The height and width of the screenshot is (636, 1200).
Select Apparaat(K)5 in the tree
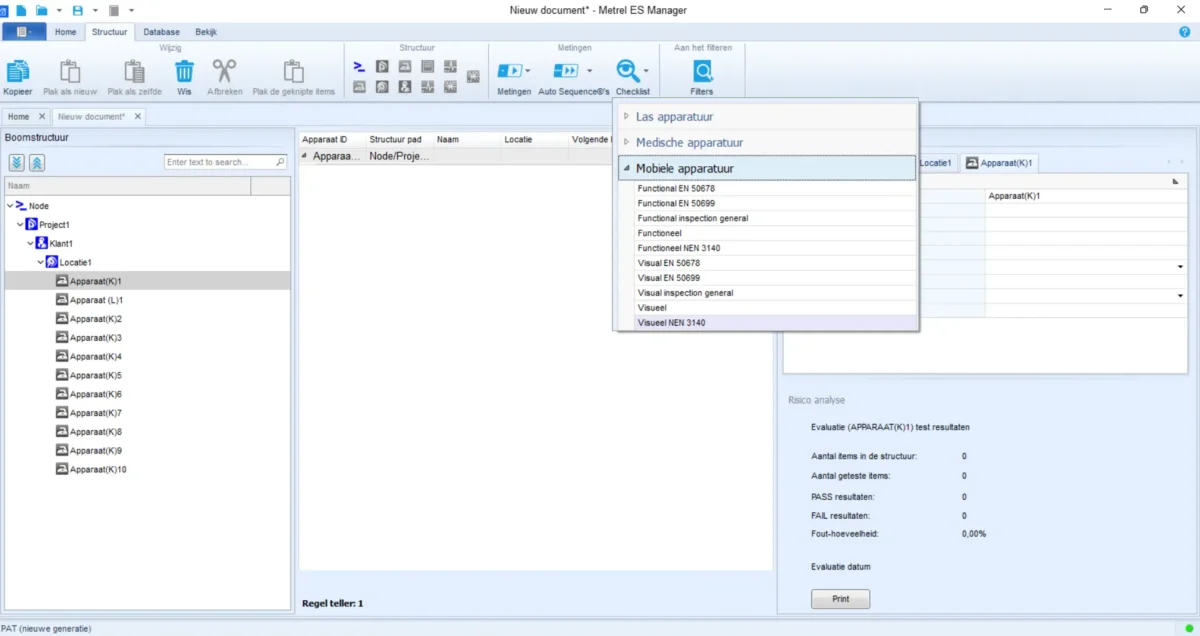click(96, 375)
